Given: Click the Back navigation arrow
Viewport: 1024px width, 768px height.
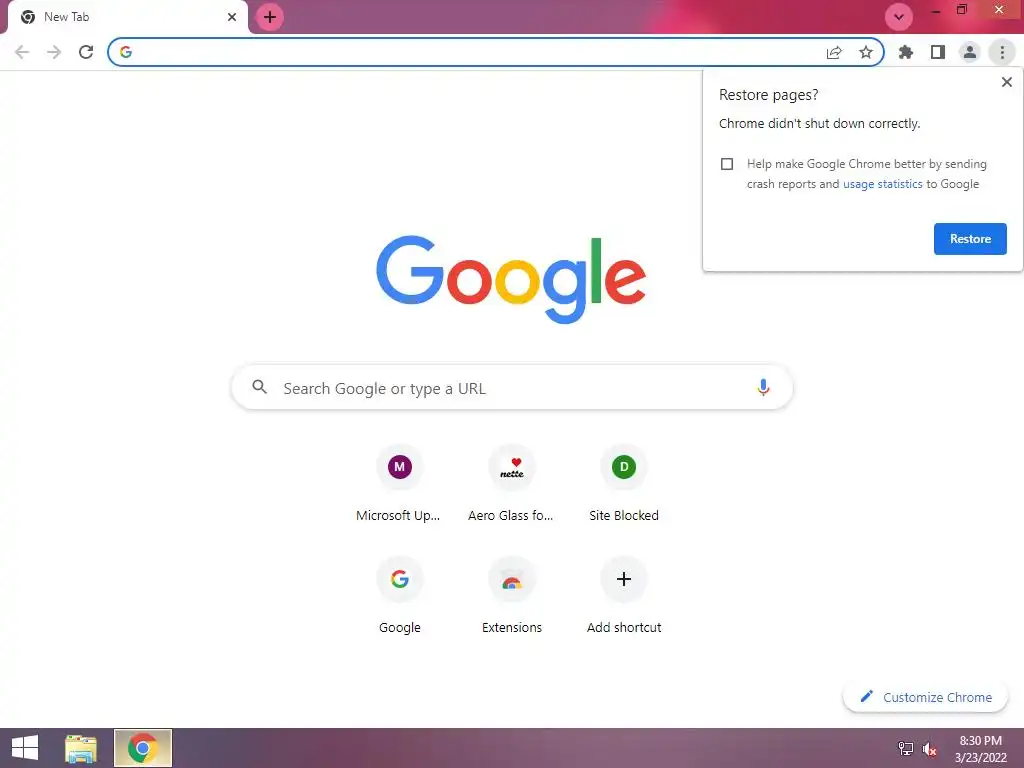Looking at the screenshot, I should [x=22, y=52].
